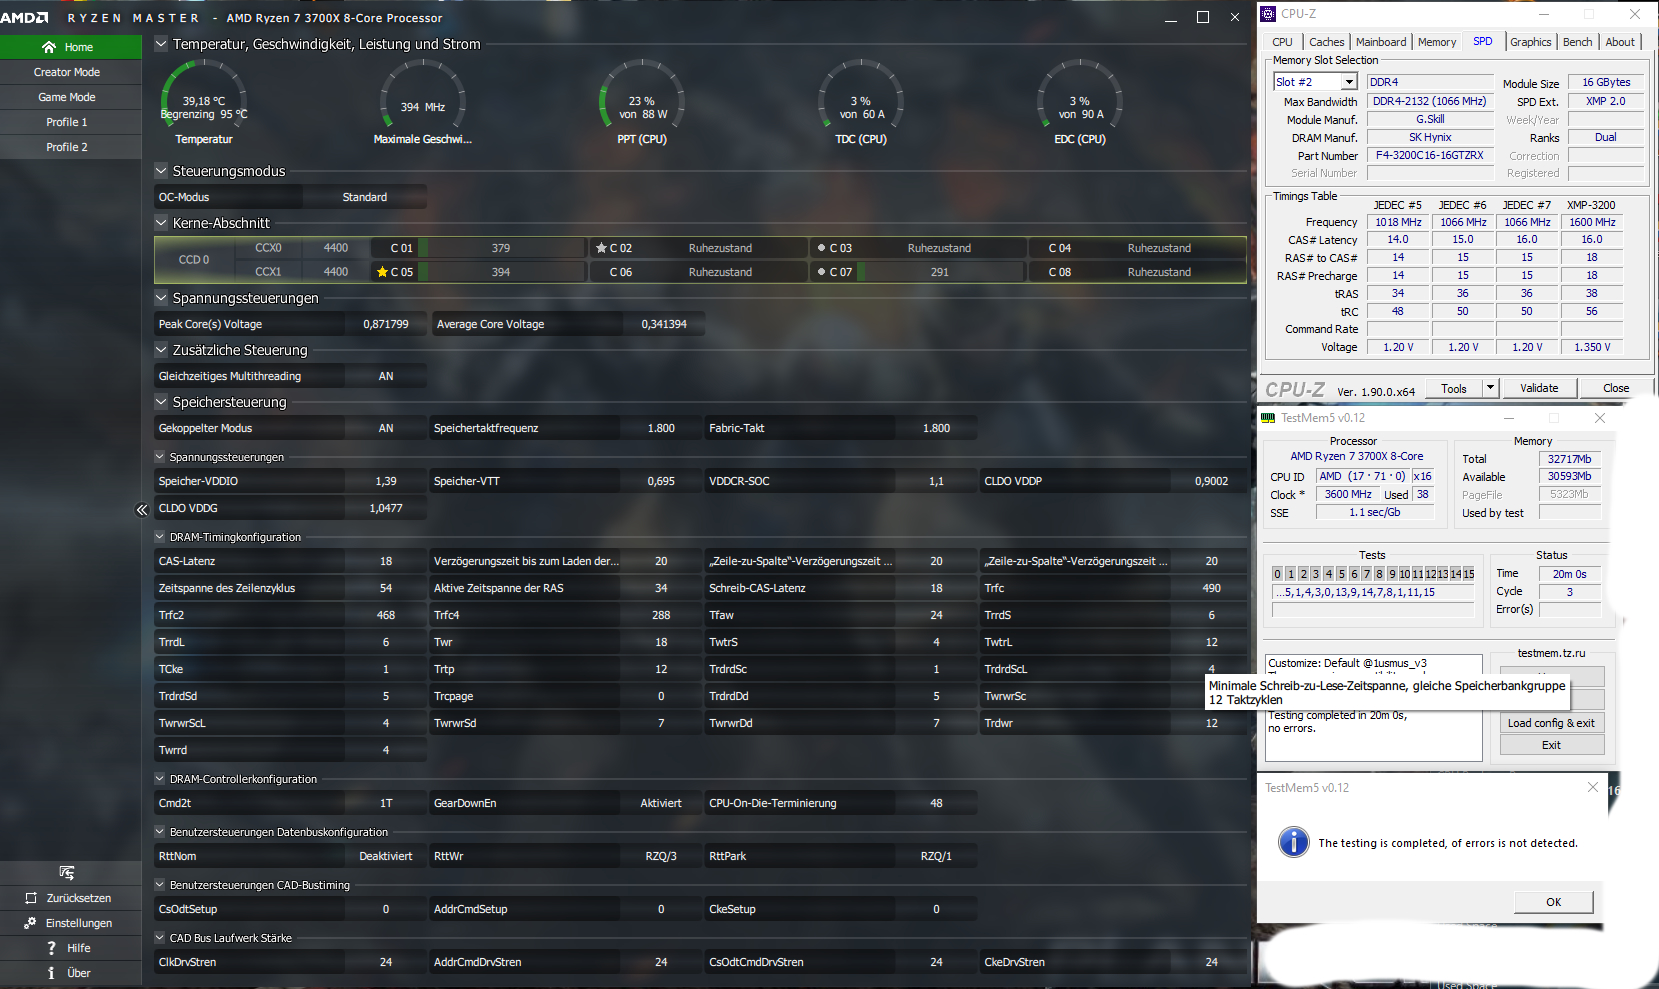Collapse the Zusätzliche Steuerung section
This screenshot has width=1659, height=989.
(x=161, y=350)
